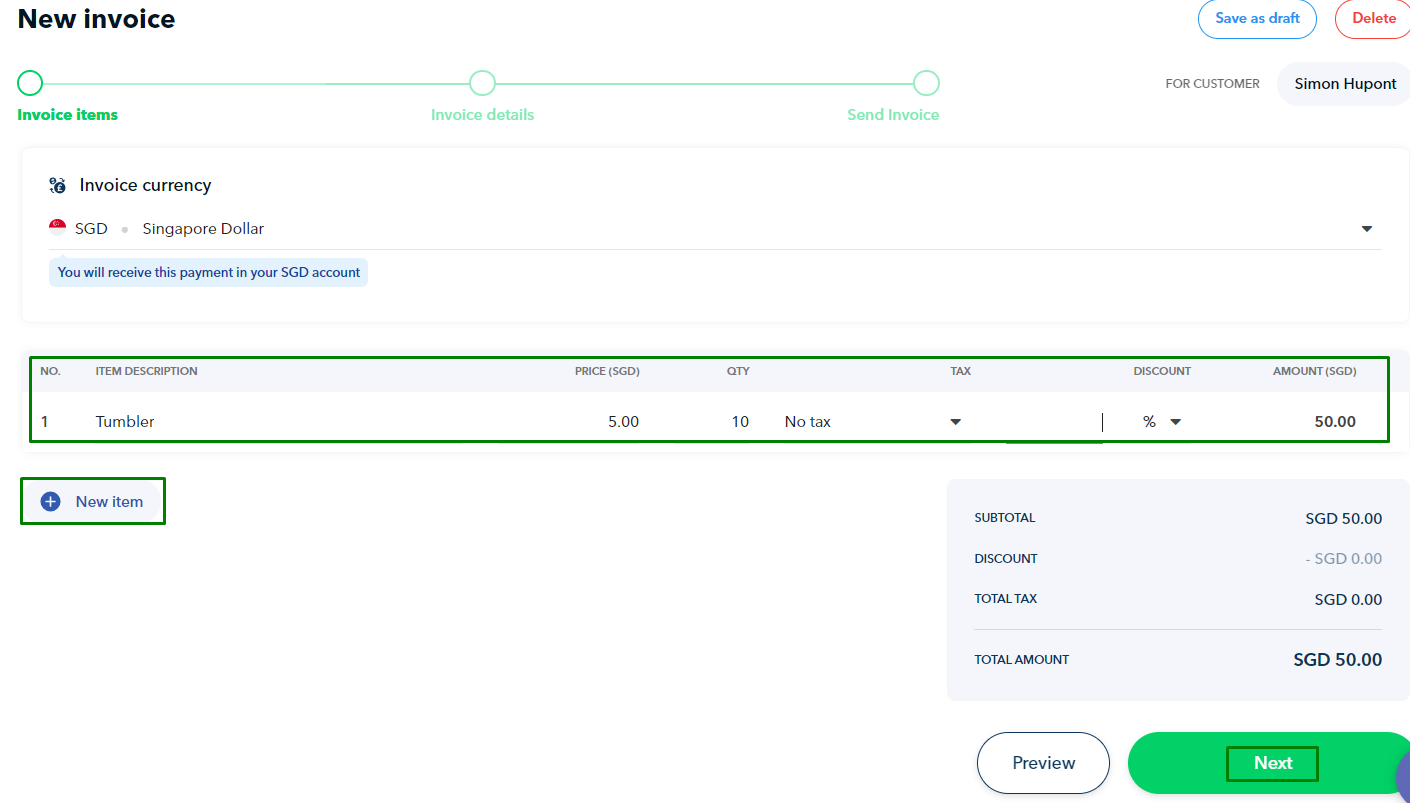Click the Invoice currency coin icon
This screenshot has height=803, width=1410.
[57, 185]
